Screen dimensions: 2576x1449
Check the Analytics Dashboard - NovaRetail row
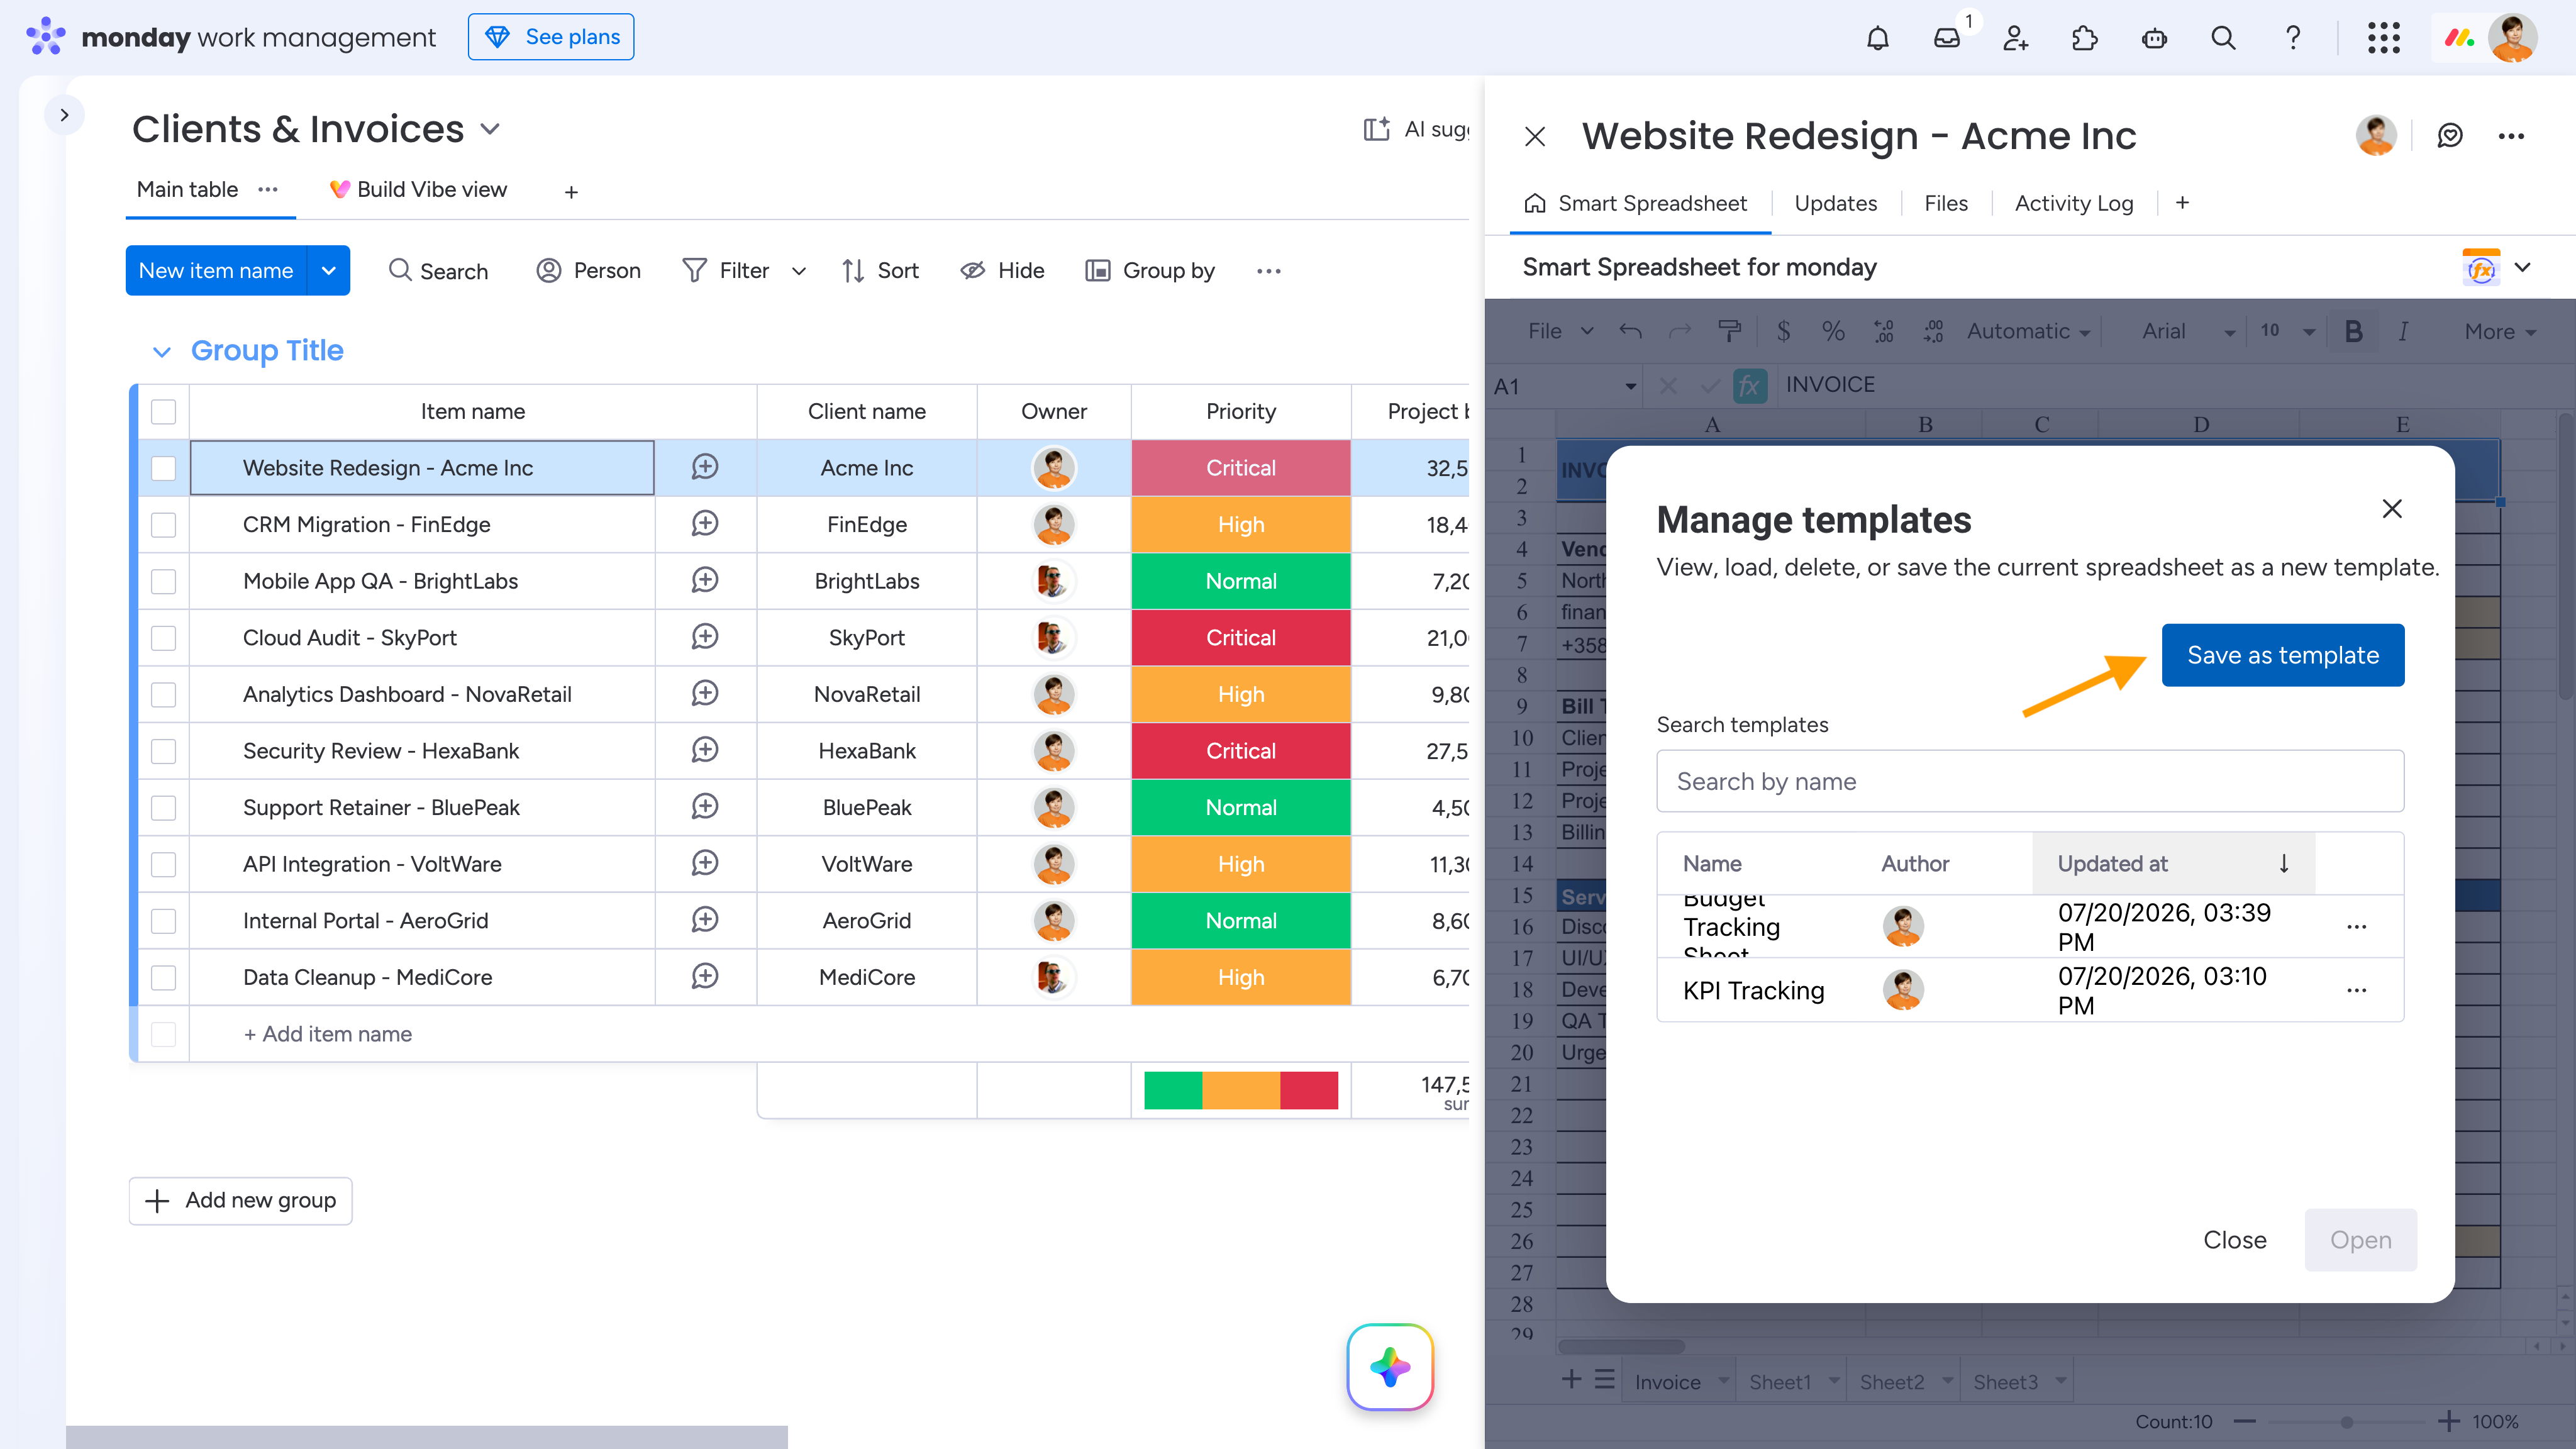[x=163, y=694]
